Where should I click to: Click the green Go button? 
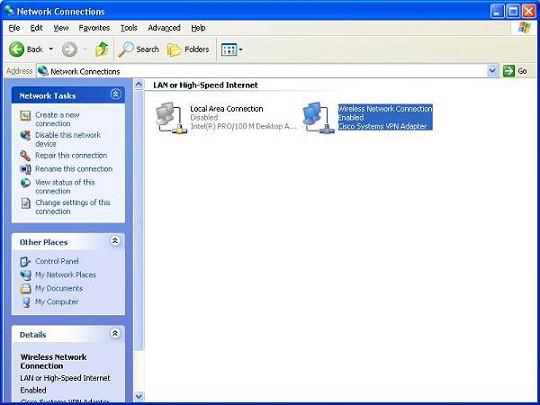tap(515, 71)
